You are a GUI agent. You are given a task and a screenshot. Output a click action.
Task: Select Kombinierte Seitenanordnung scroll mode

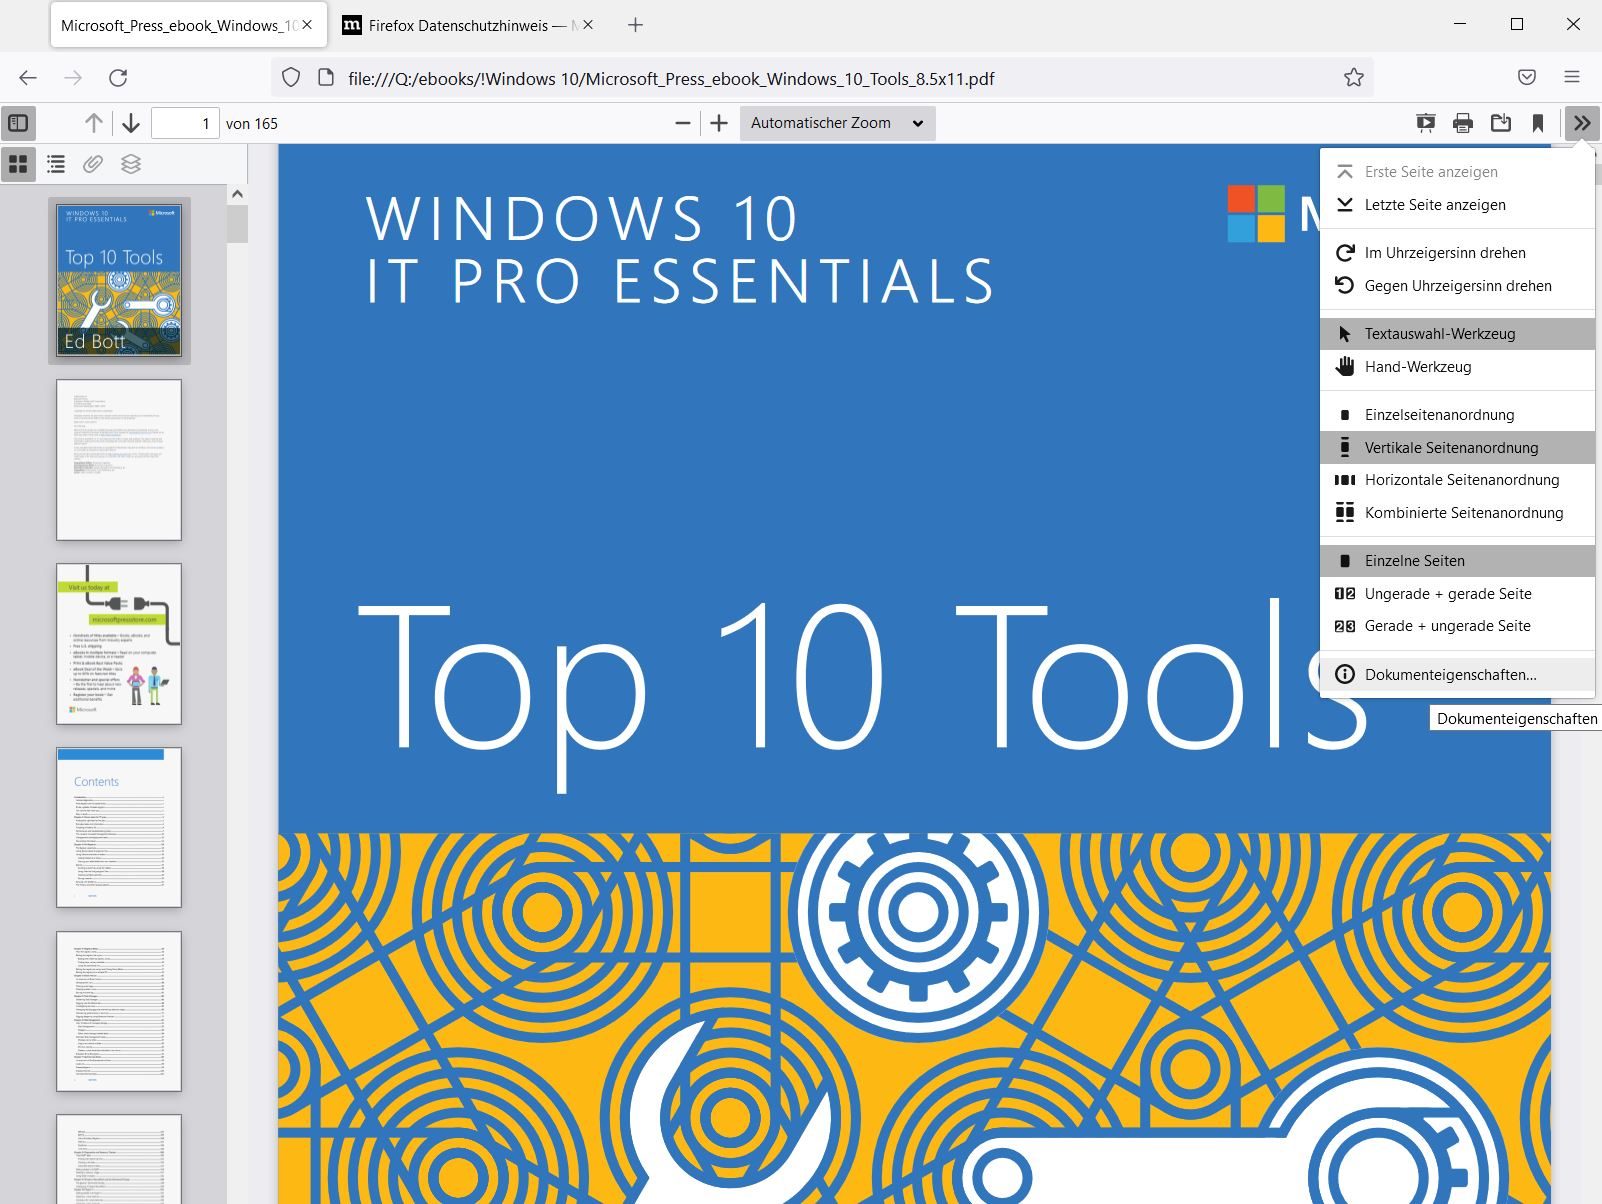[1457, 513]
